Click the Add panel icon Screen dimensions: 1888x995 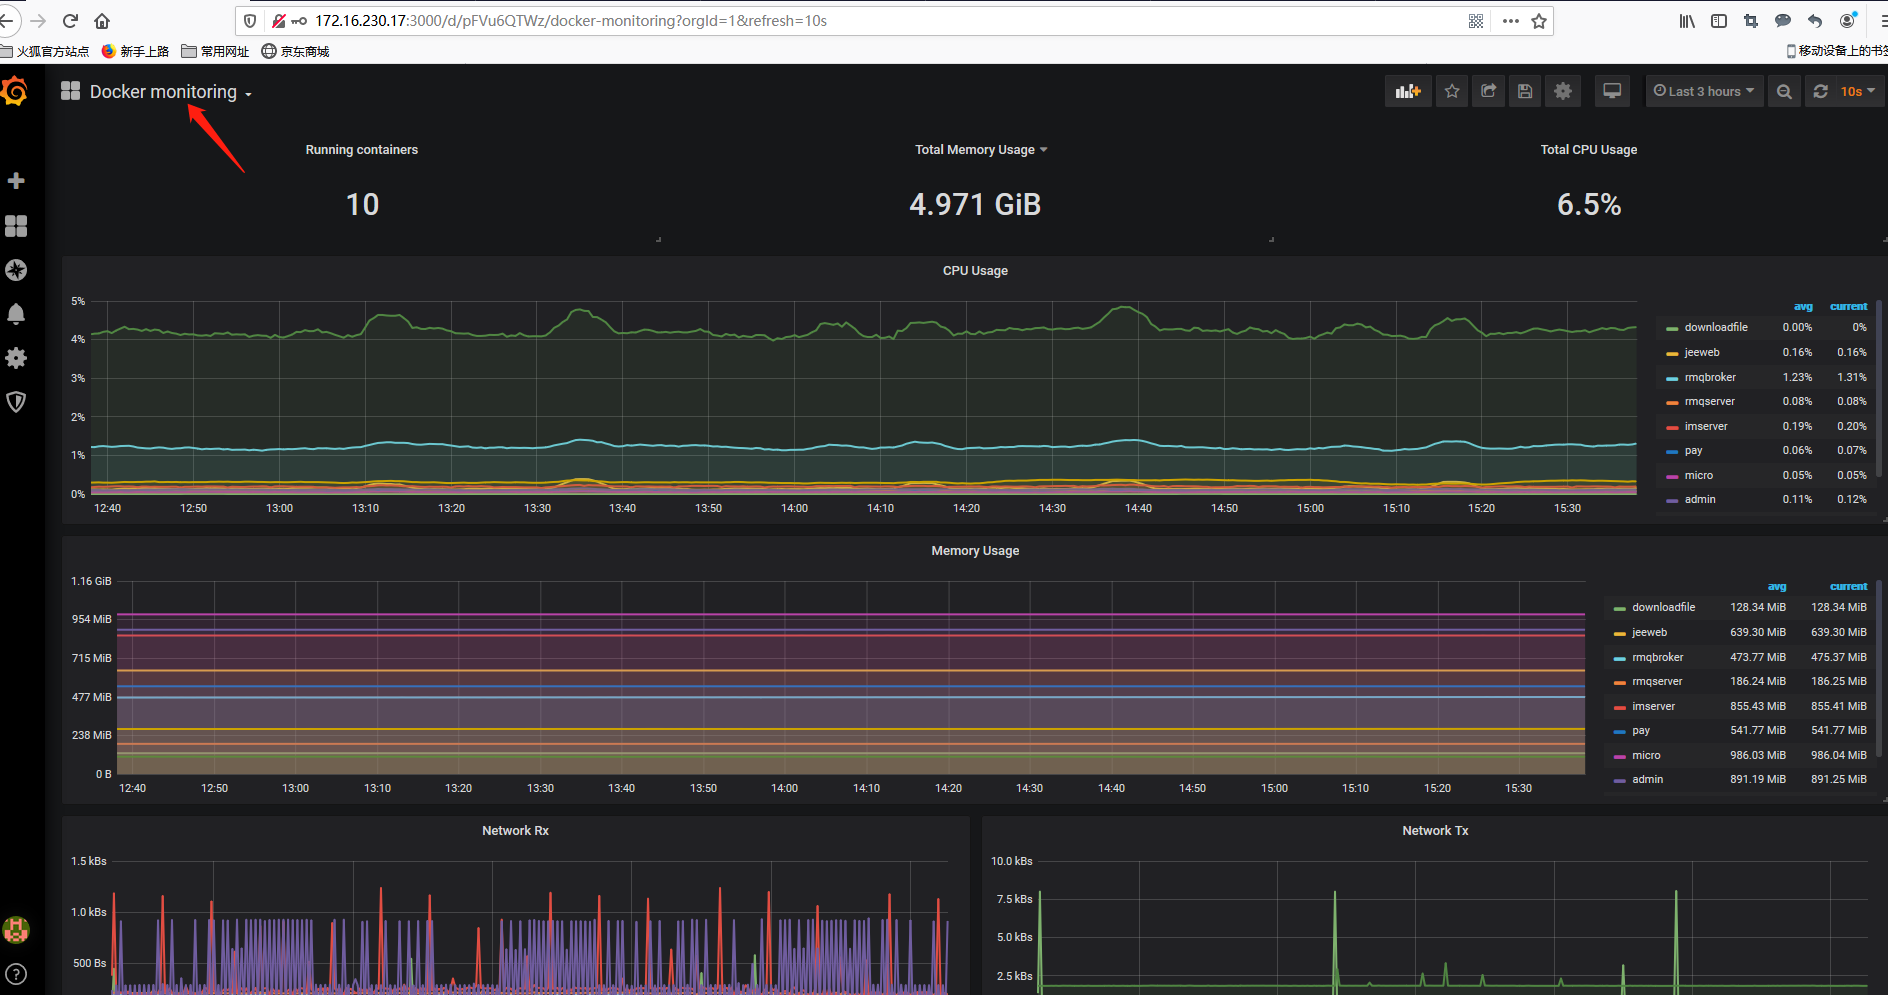(x=1408, y=91)
